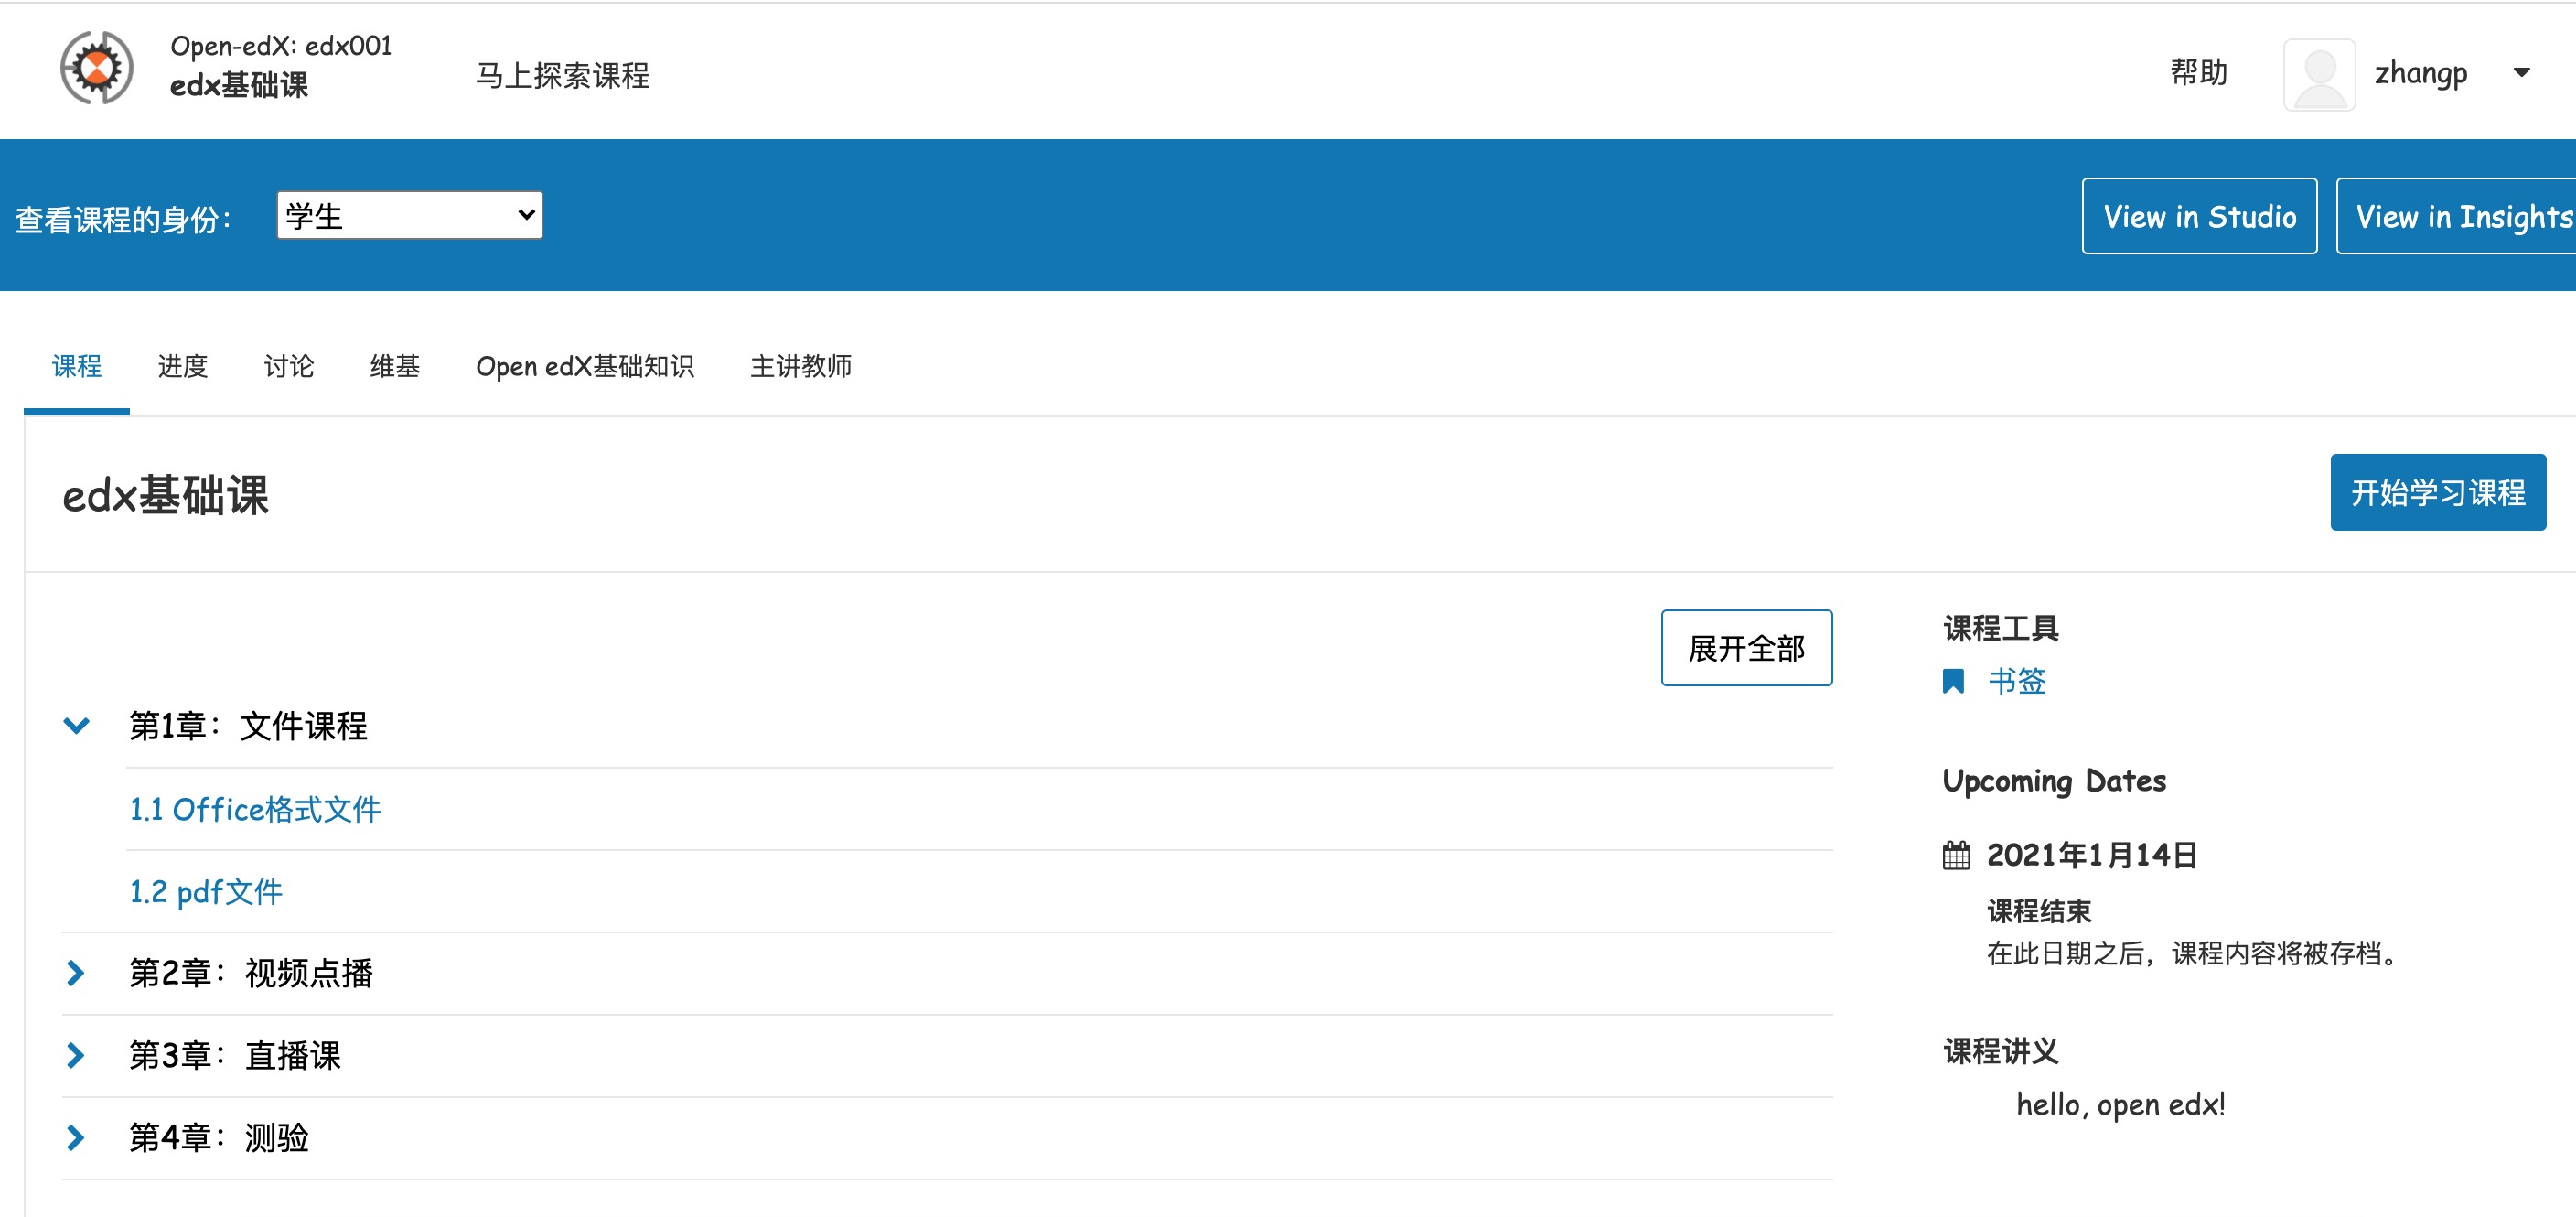Click the View in Insights button

[2457, 216]
